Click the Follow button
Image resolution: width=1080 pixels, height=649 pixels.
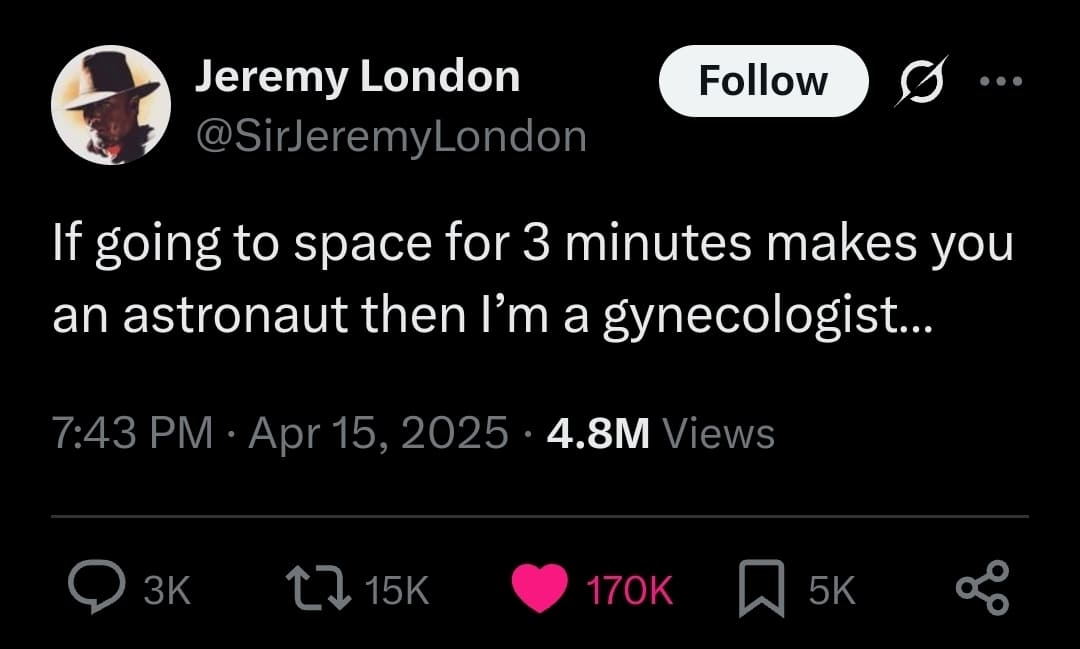coord(762,81)
